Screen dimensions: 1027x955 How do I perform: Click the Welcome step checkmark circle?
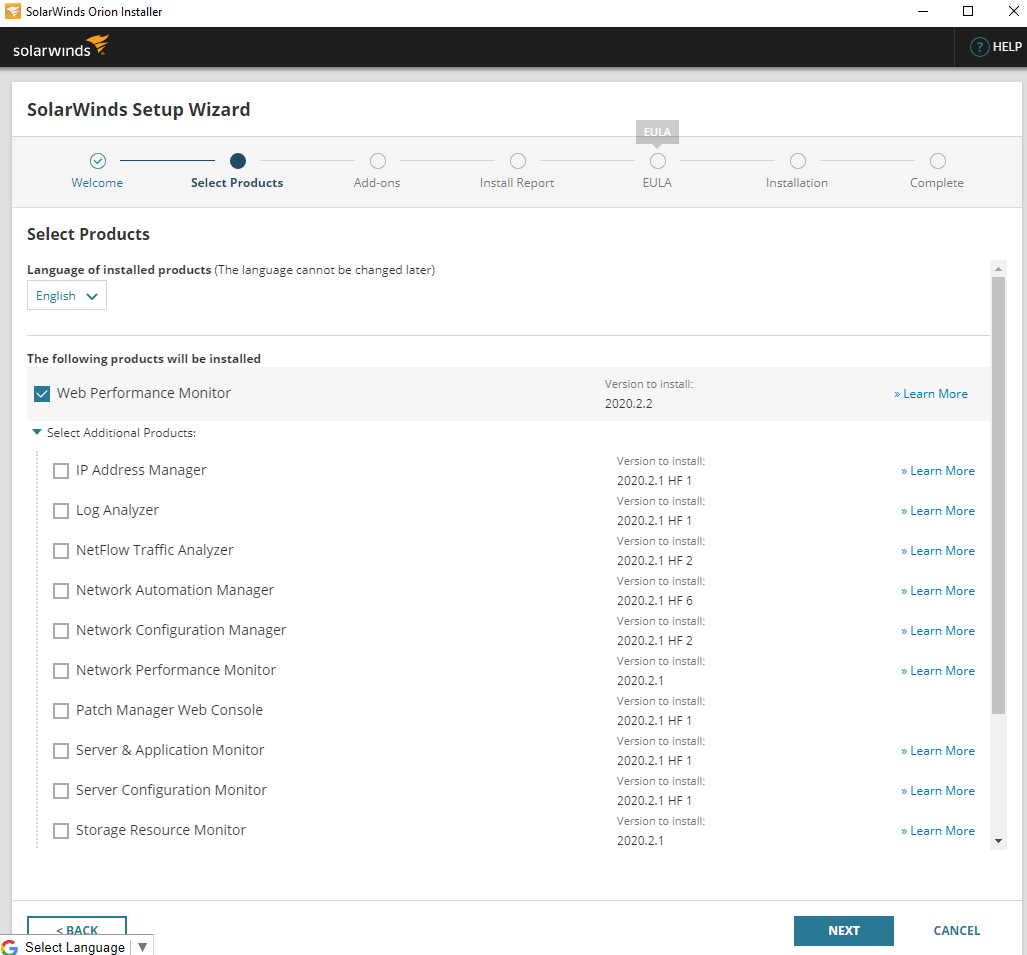pos(98,160)
